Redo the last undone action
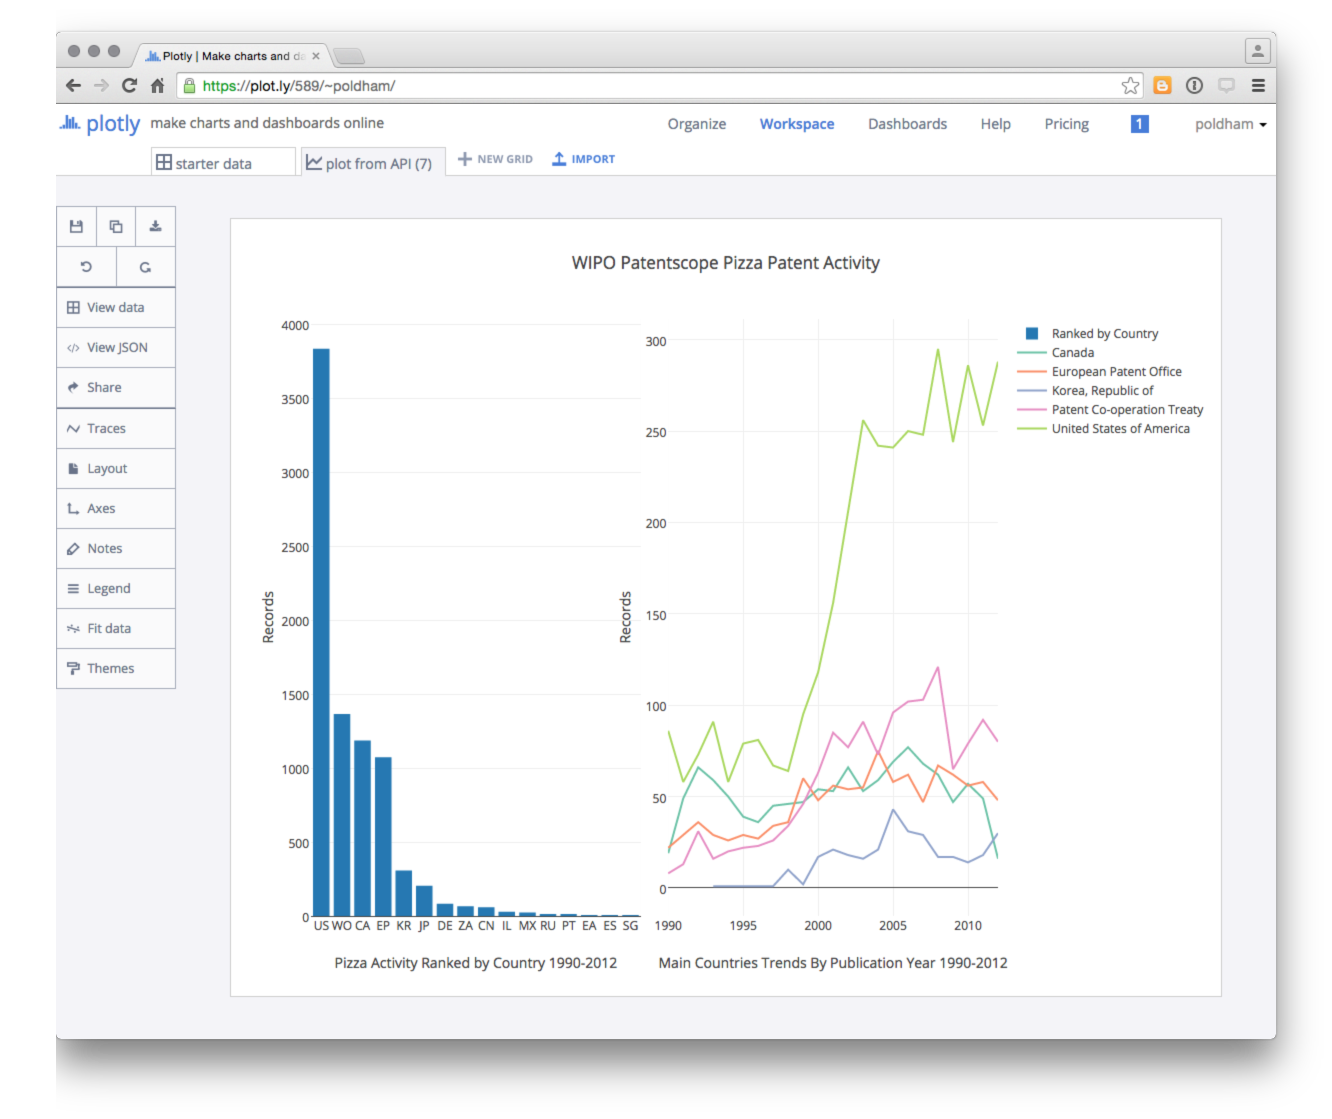The image size is (1332, 1119). (145, 266)
